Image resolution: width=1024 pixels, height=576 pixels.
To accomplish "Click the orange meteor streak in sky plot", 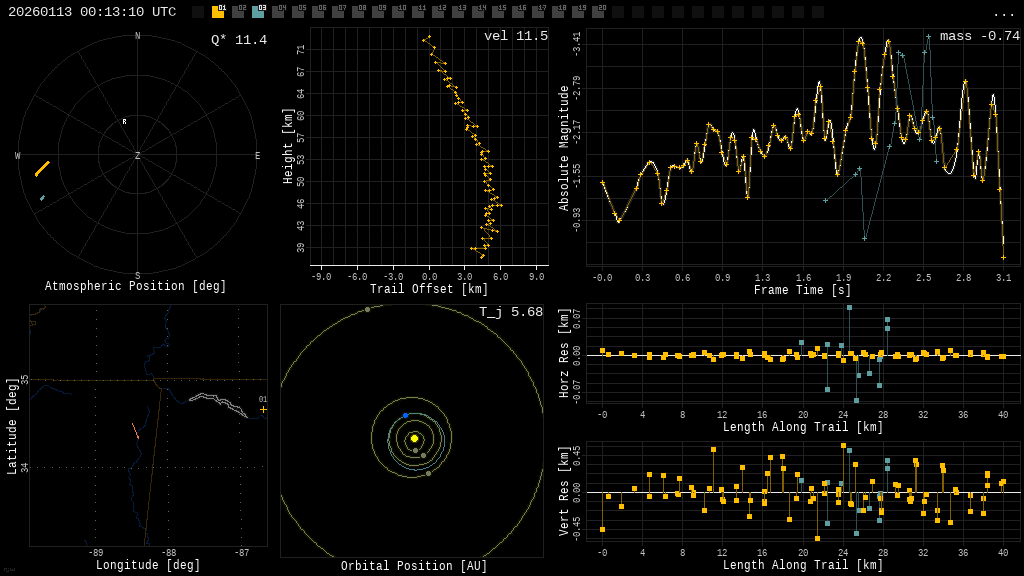I will (x=42, y=169).
